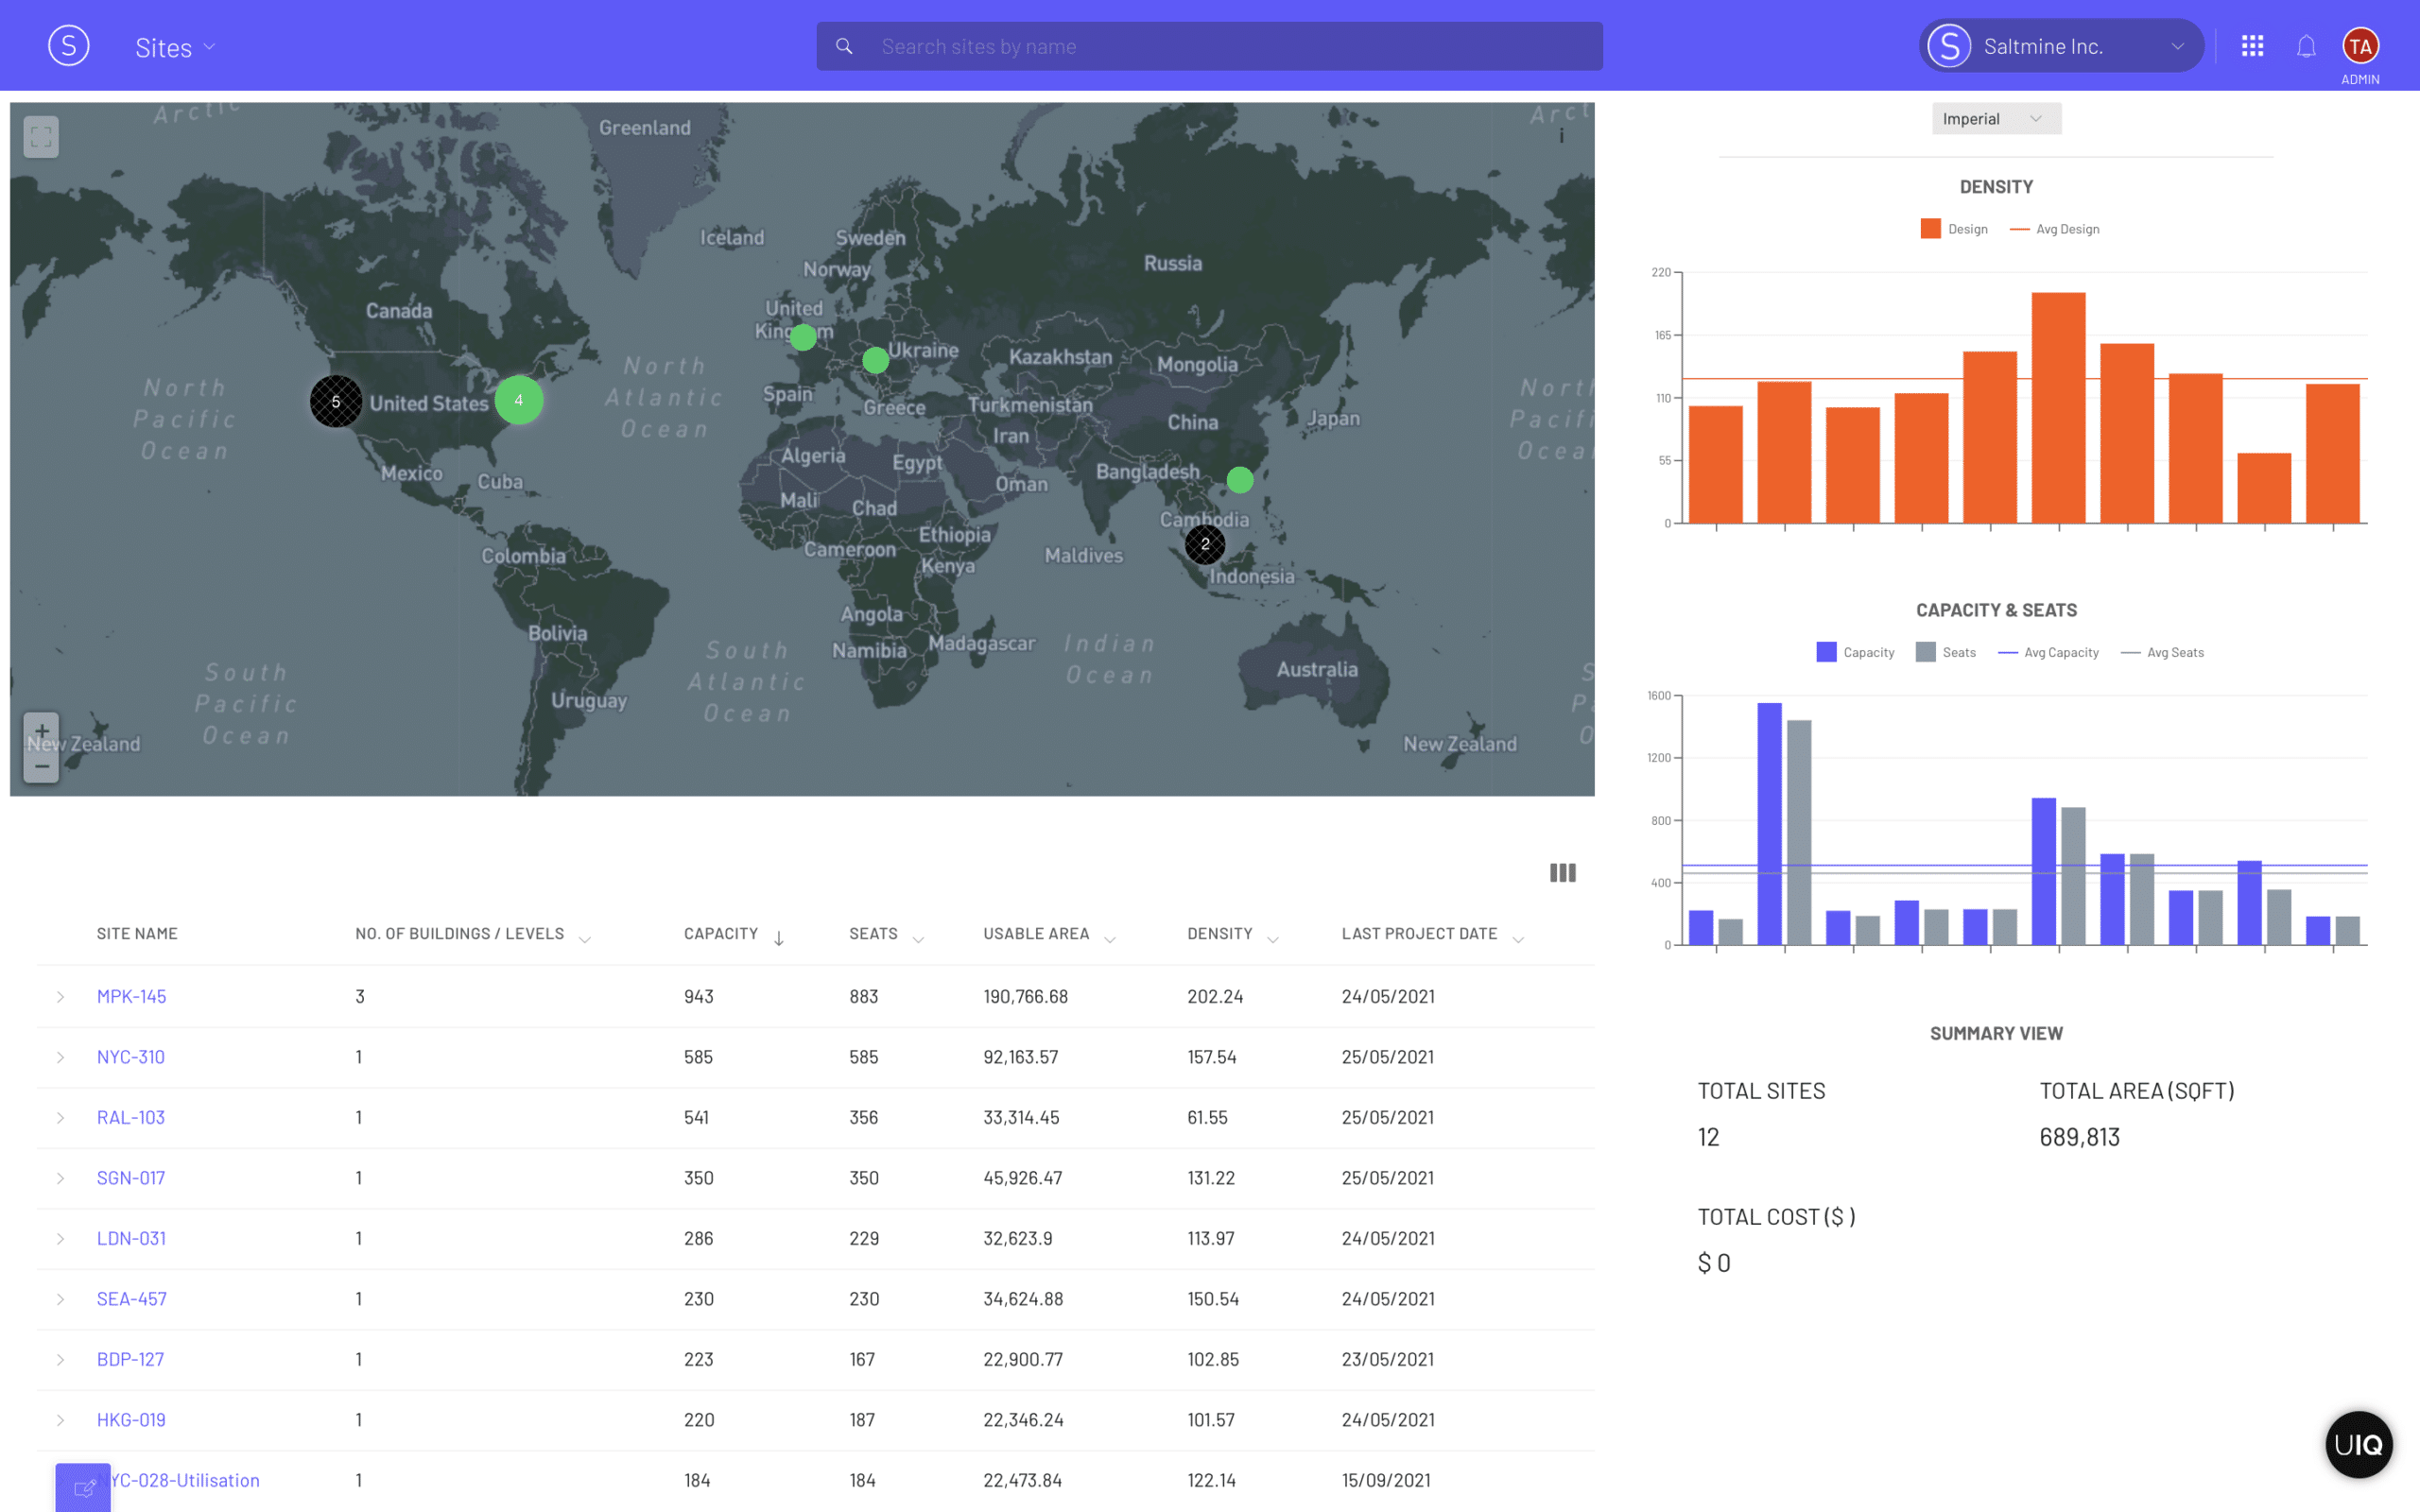Toggle the Capacity legend swatch

[x=1826, y=652]
